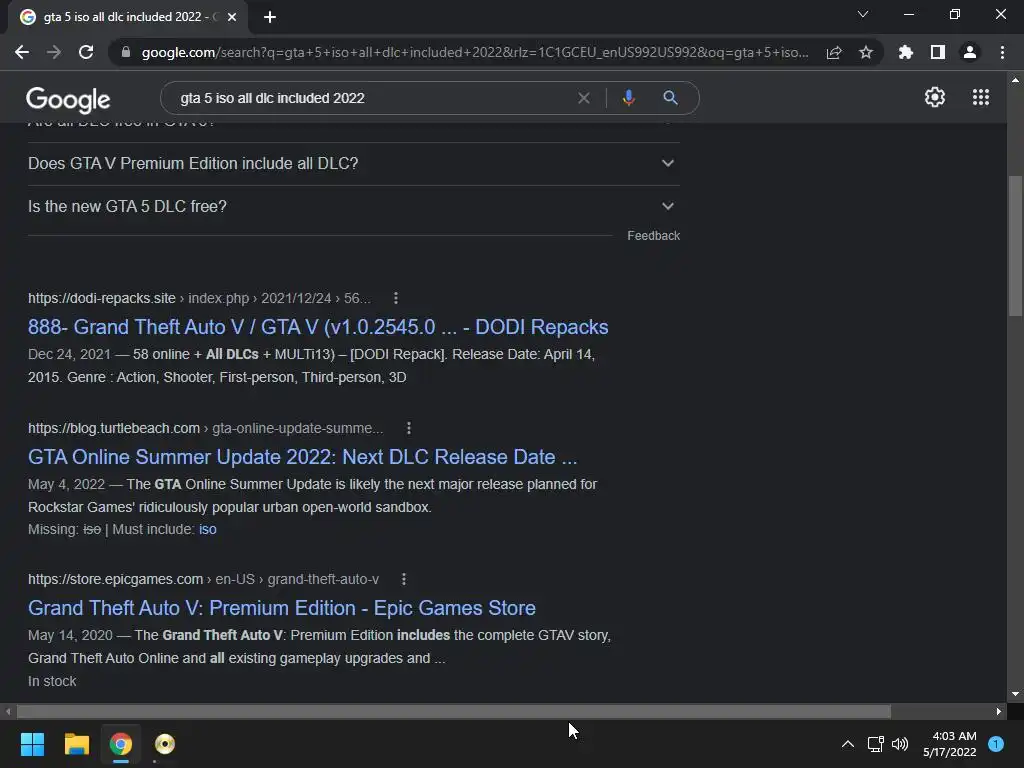Open more options for turtlebeach result
The width and height of the screenshot is (1024, 768).
(x=409, y=428)
